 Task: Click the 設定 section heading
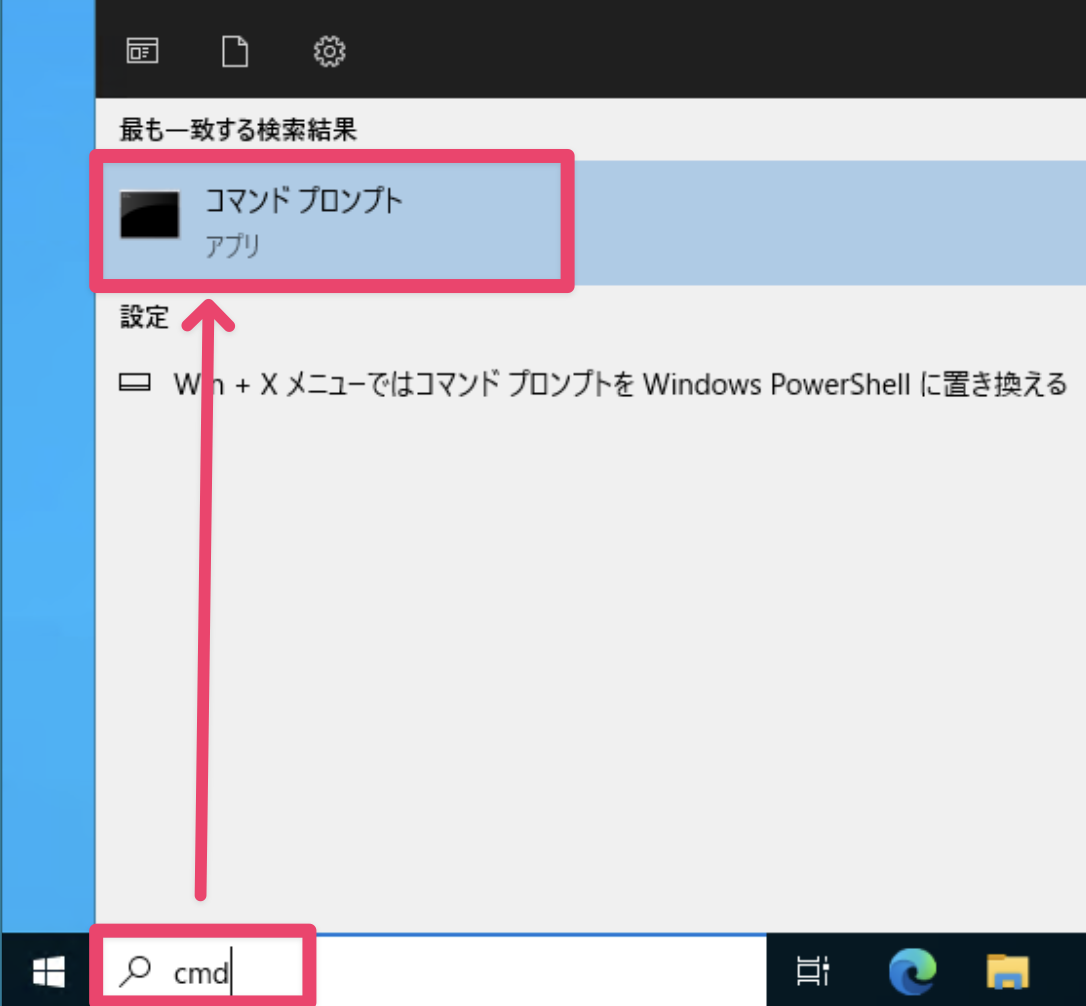pyautogui.click(x=145, y=317)
